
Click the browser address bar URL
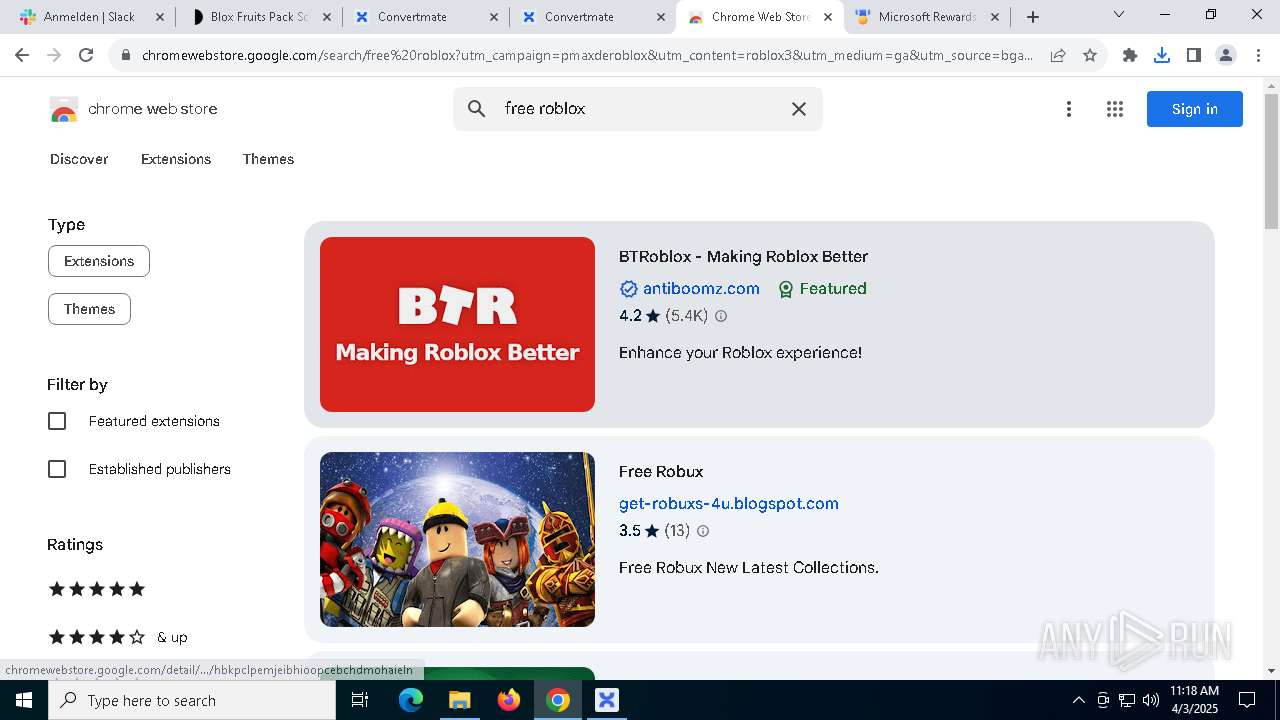[588, 55]
